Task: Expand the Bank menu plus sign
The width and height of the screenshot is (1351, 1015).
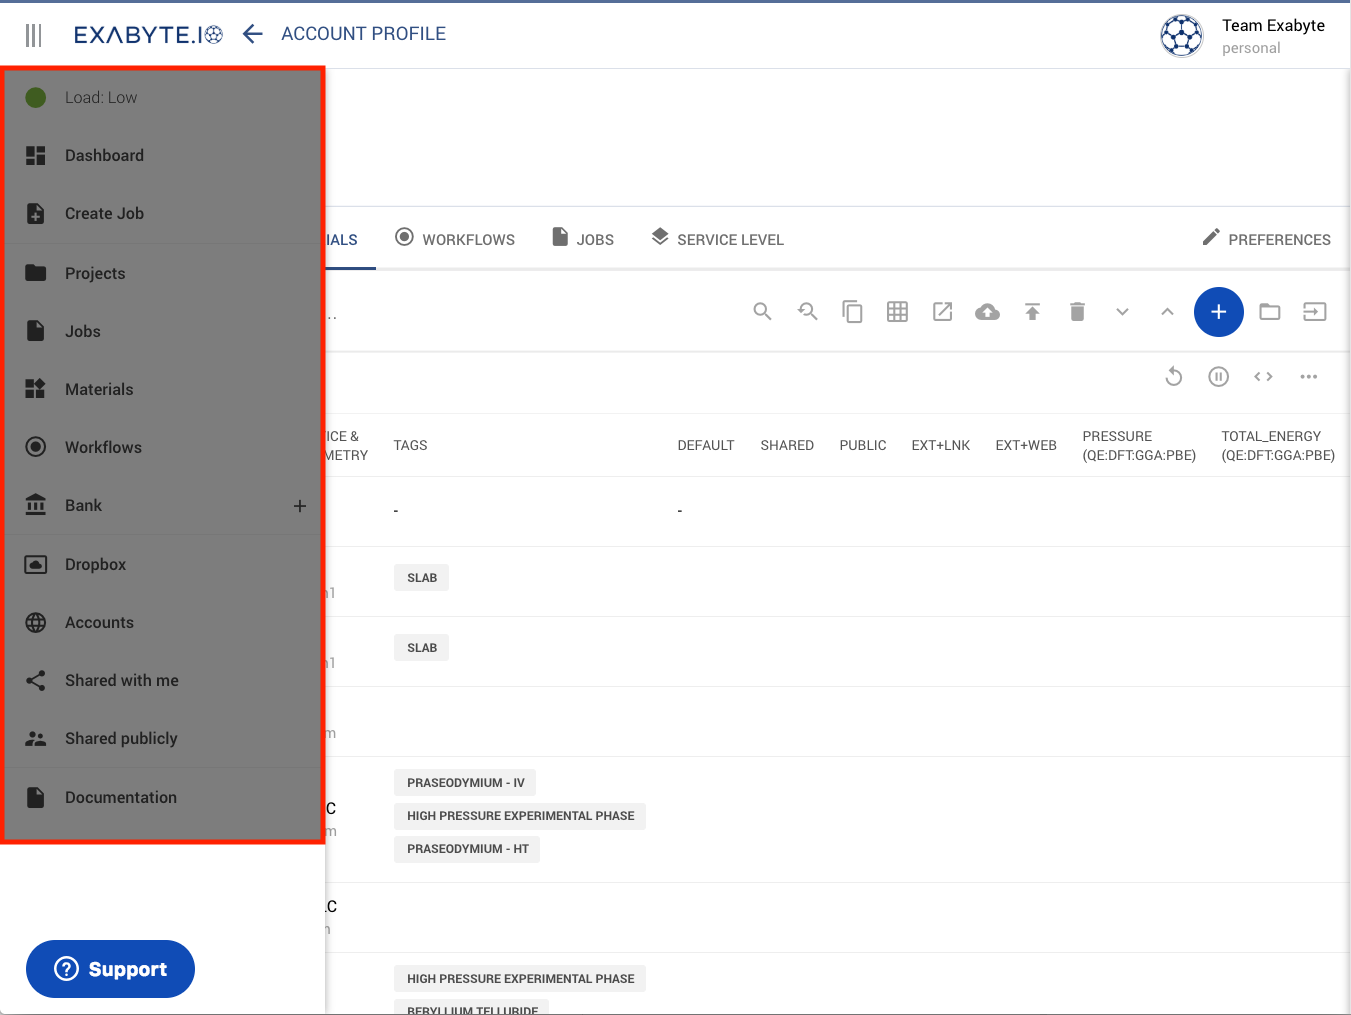Action: point(299,506)
